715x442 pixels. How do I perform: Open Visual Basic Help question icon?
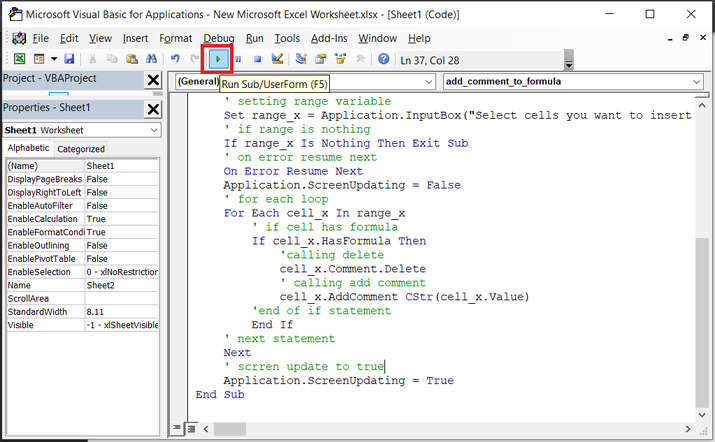(x=384, y=59)
